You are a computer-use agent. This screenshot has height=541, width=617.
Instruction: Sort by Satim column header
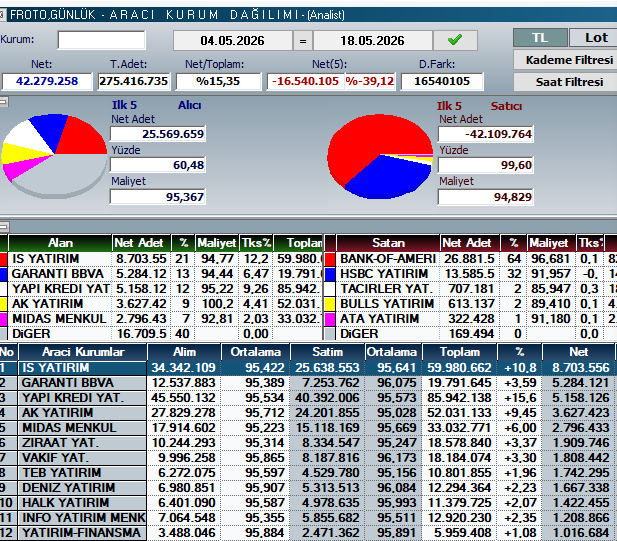click(x=327, y=352)
